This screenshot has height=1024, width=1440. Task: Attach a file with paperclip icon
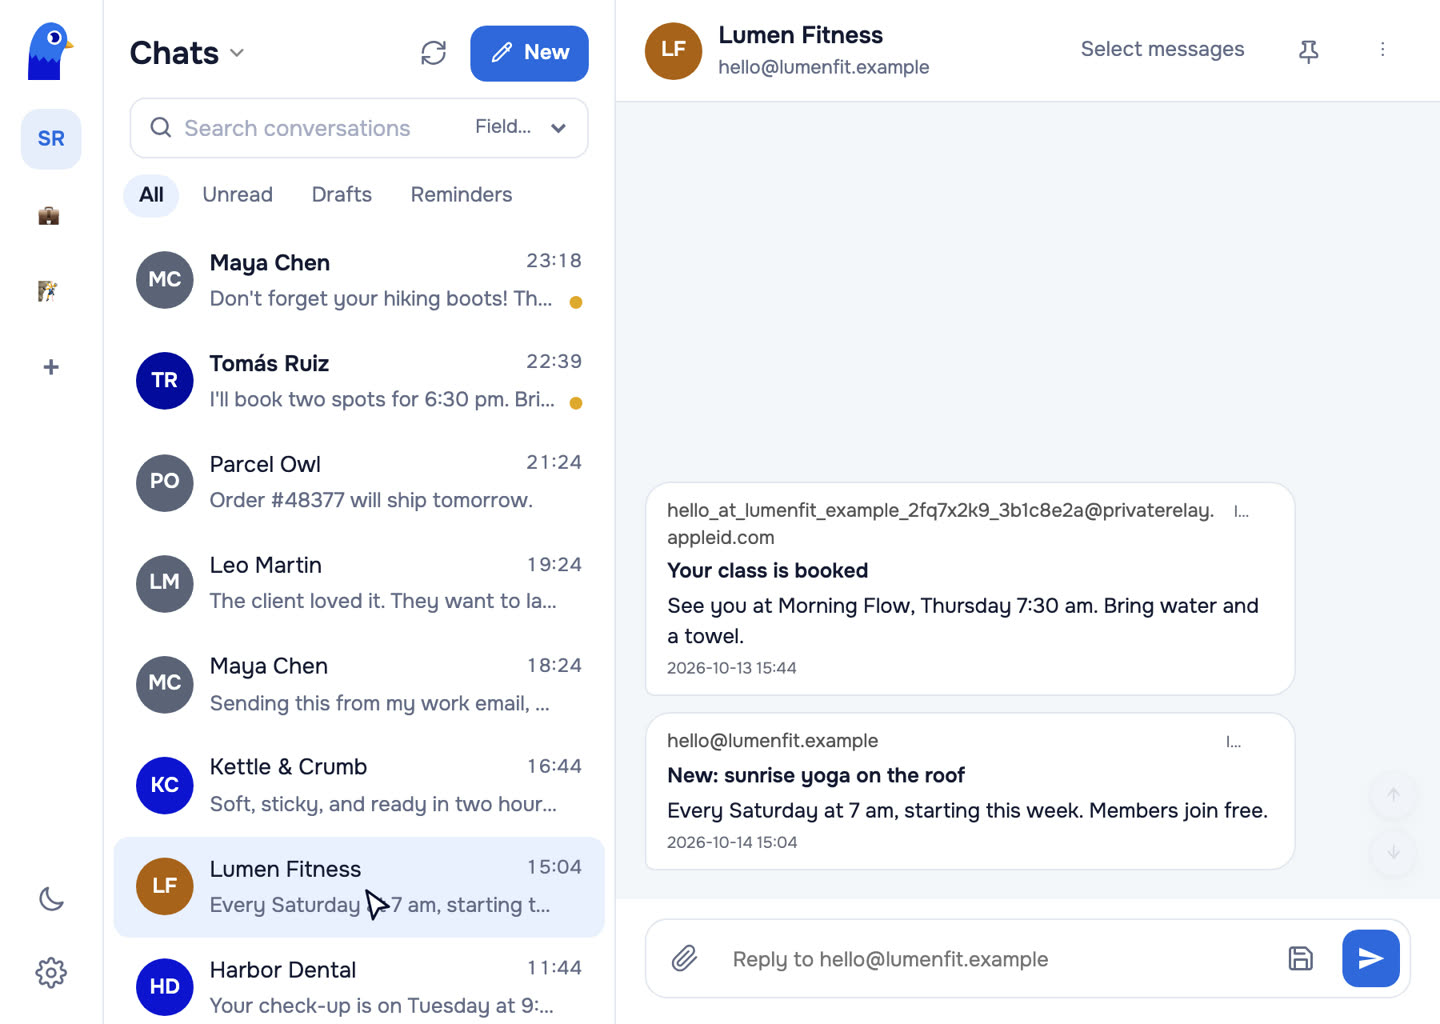tap(685, 959)
